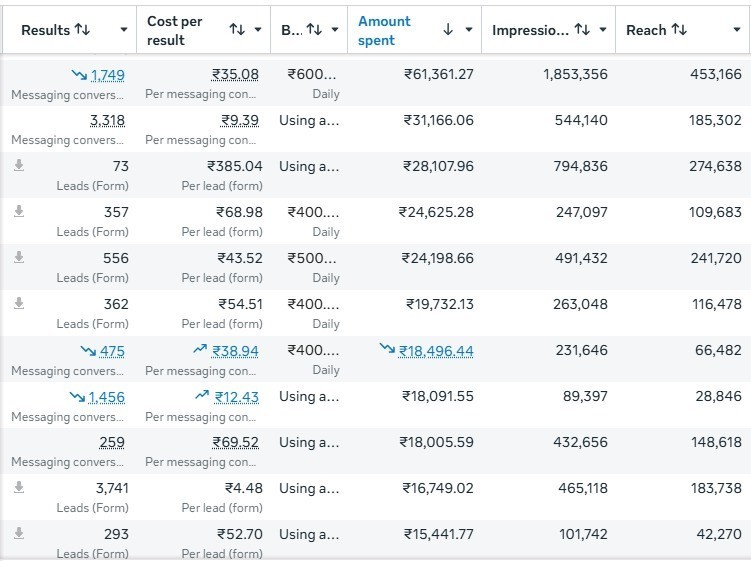Viewport: 751px width, 561px height.
Task: Click download icon beside 73 leads result
Action: [18, 166]
